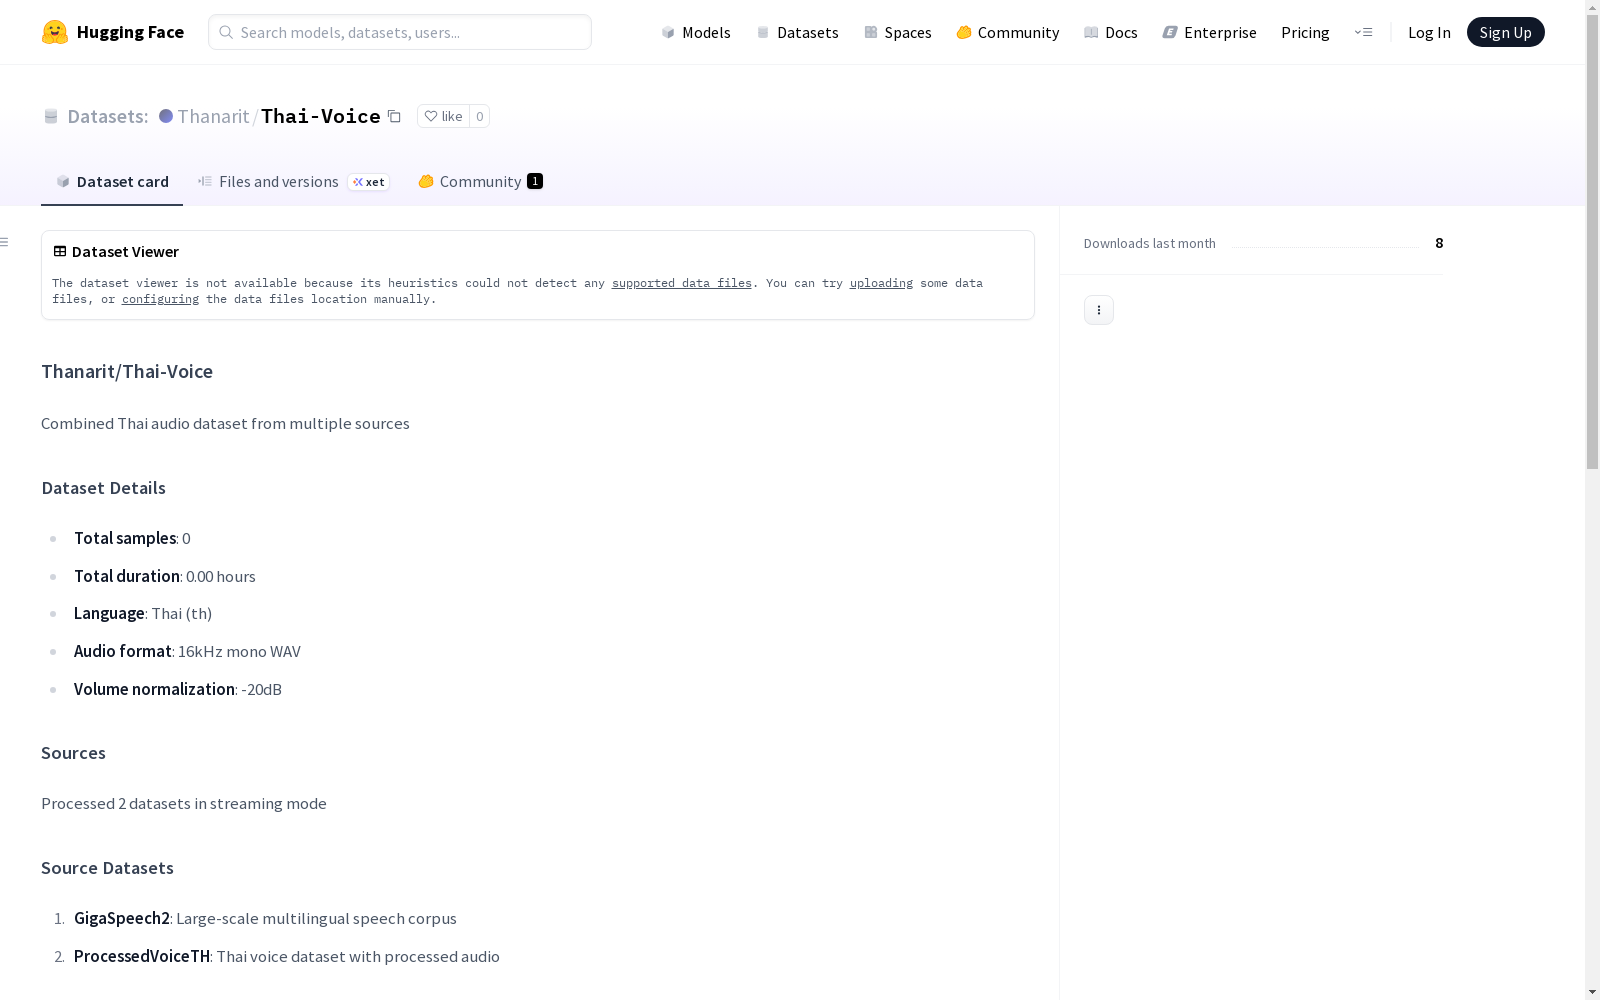Open Docs in the top navigation
The height and width of the screenshot is (1000, 1600).
tap(1111, 32)
